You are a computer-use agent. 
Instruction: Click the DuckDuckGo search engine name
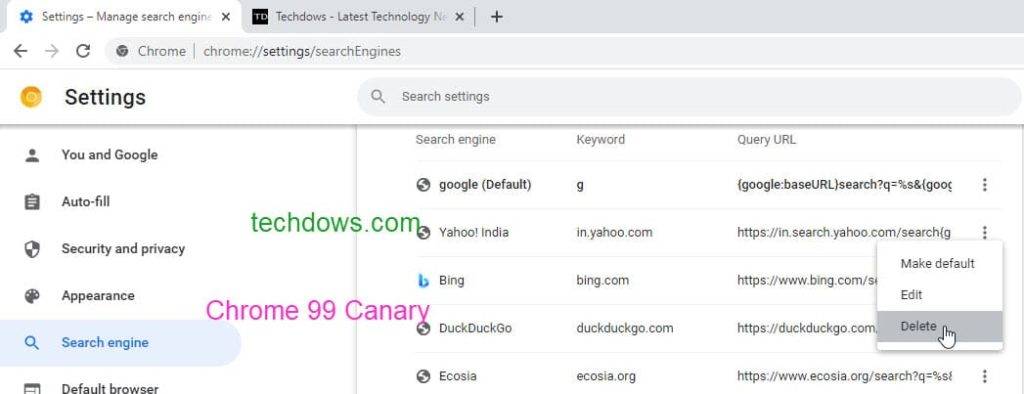[475, 328]
